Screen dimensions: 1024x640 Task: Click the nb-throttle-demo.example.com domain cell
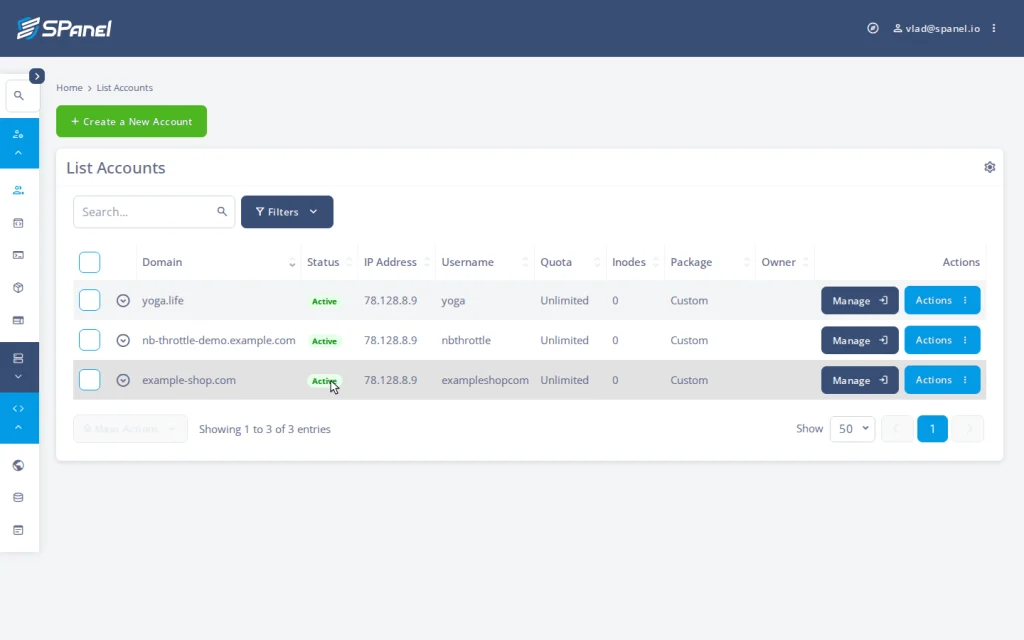tap(219, 340)
